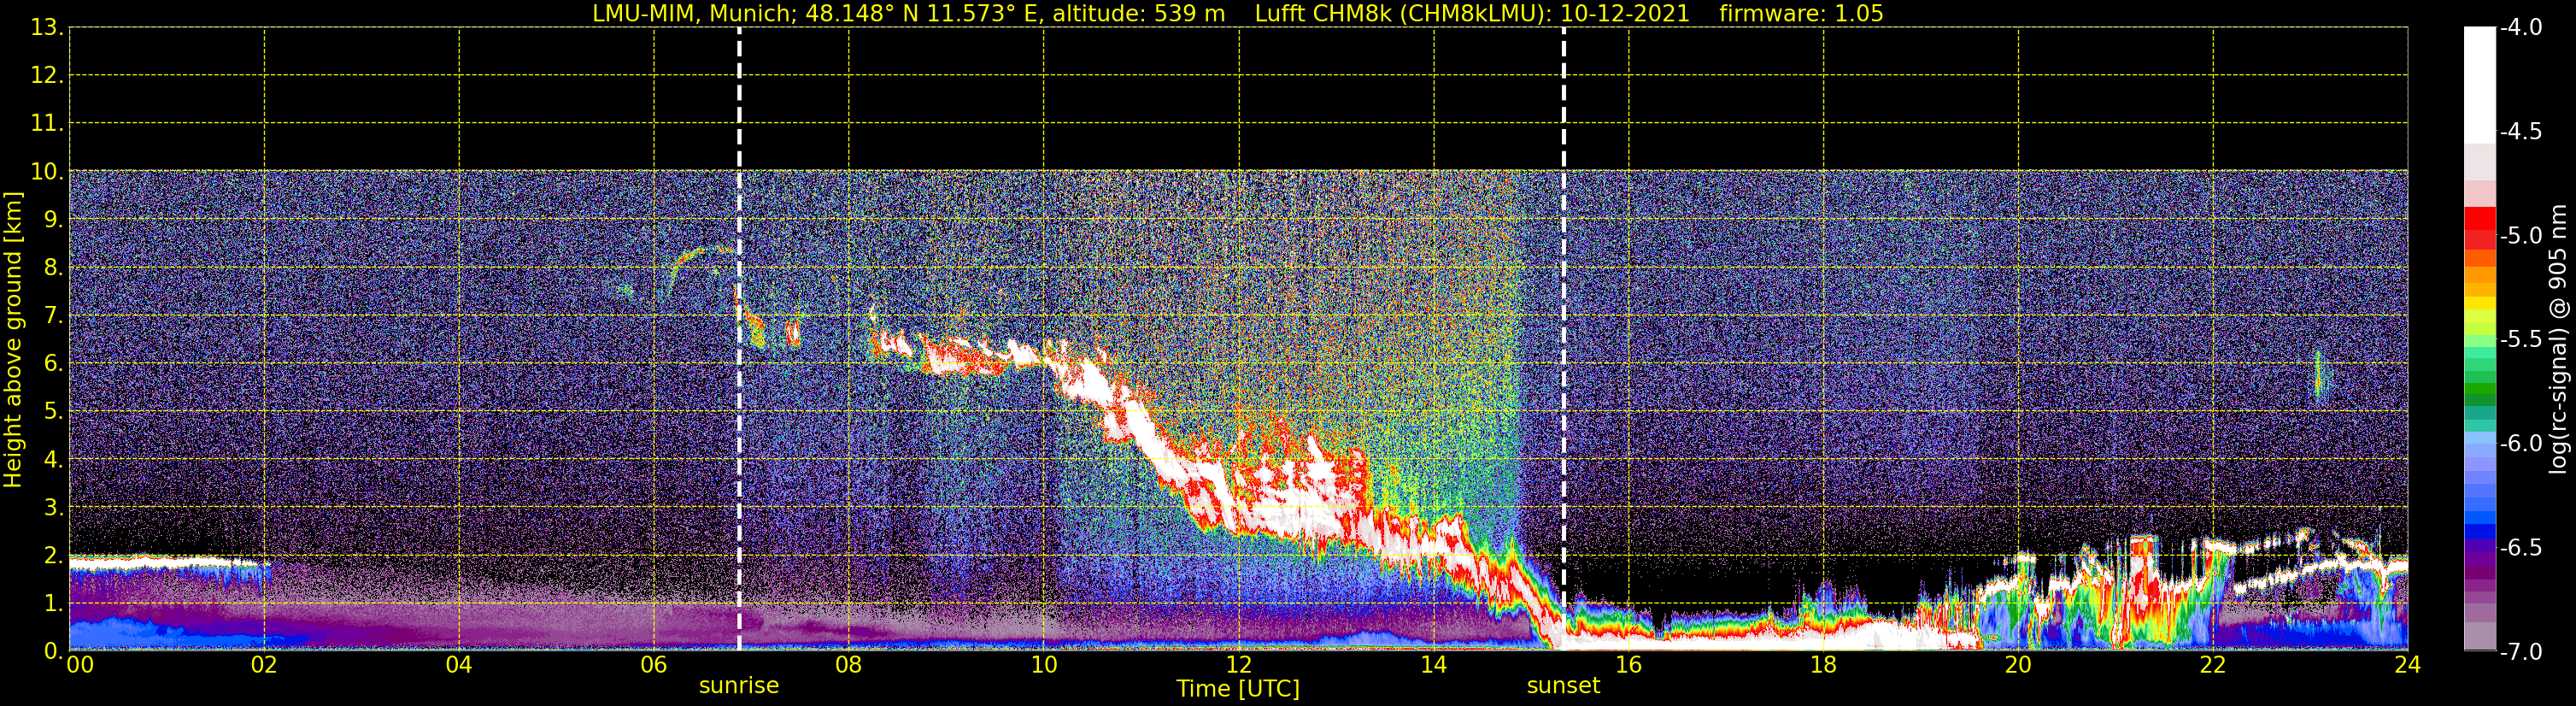Click the time axis tick label '02'

click(264, 666)
